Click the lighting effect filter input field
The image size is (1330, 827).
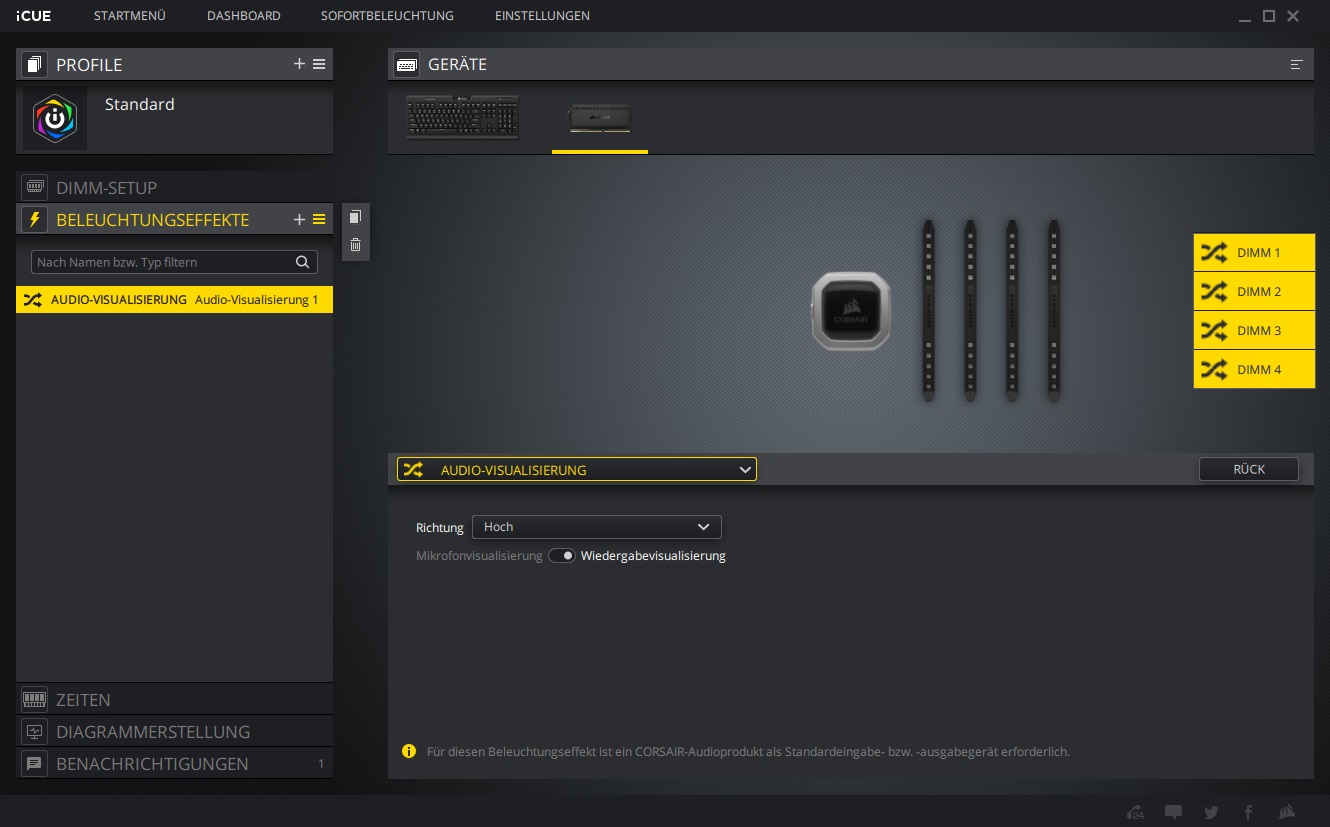tap(160, 262)
